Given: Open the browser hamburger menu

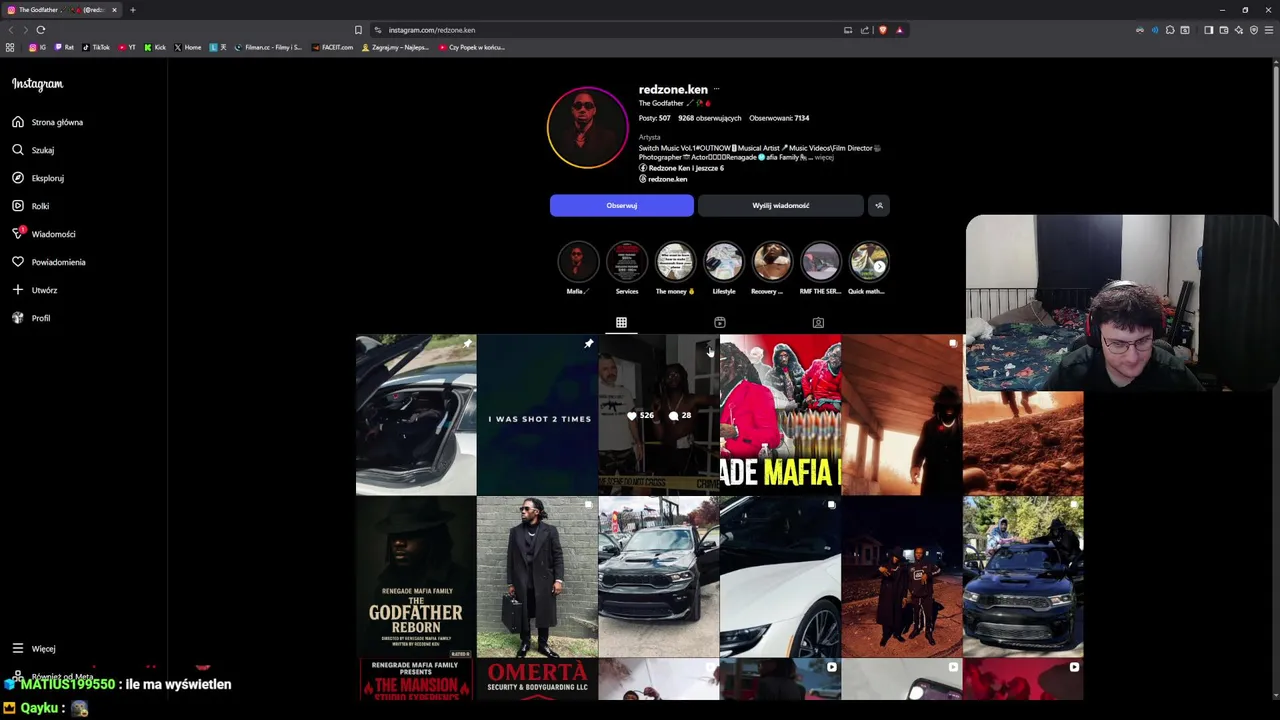Looking at the screenshot, I should tap(1269, 30).
